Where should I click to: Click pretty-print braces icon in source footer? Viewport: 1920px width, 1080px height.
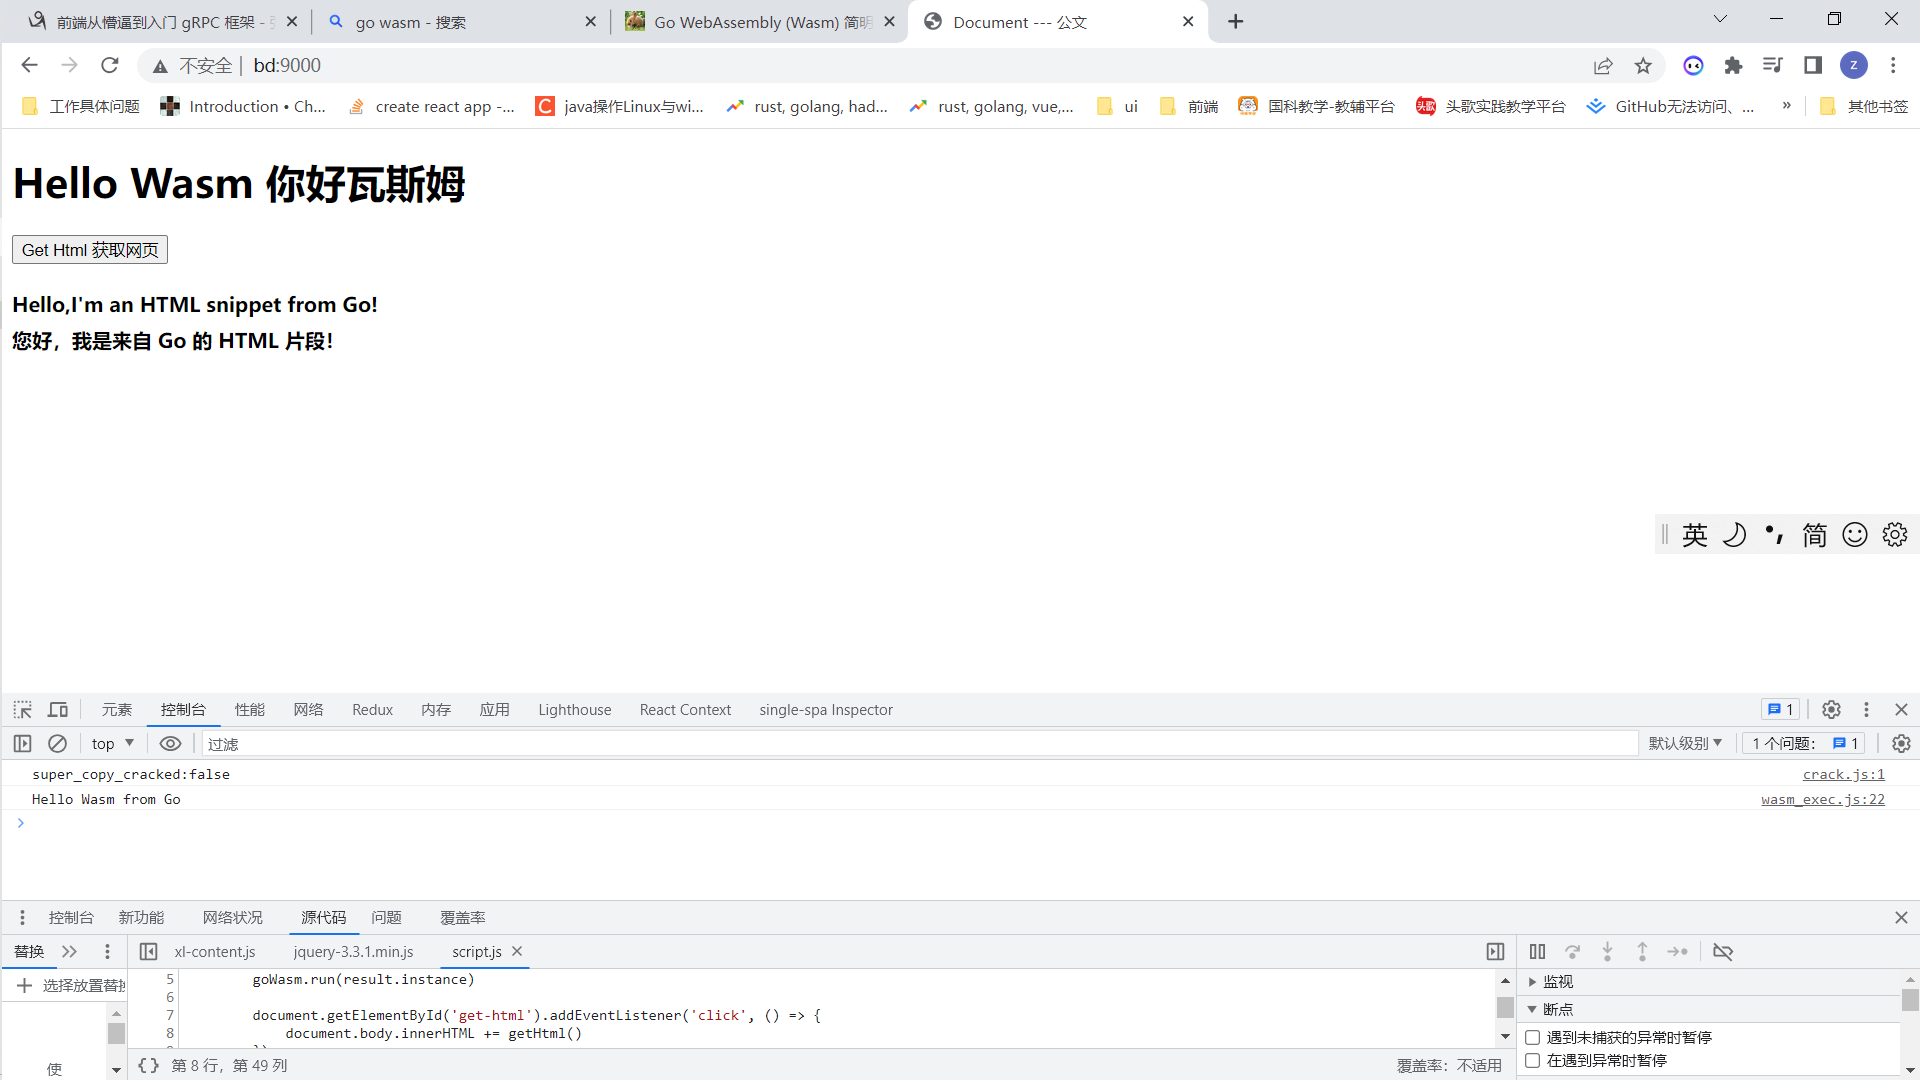click(x=148, y=1066)
